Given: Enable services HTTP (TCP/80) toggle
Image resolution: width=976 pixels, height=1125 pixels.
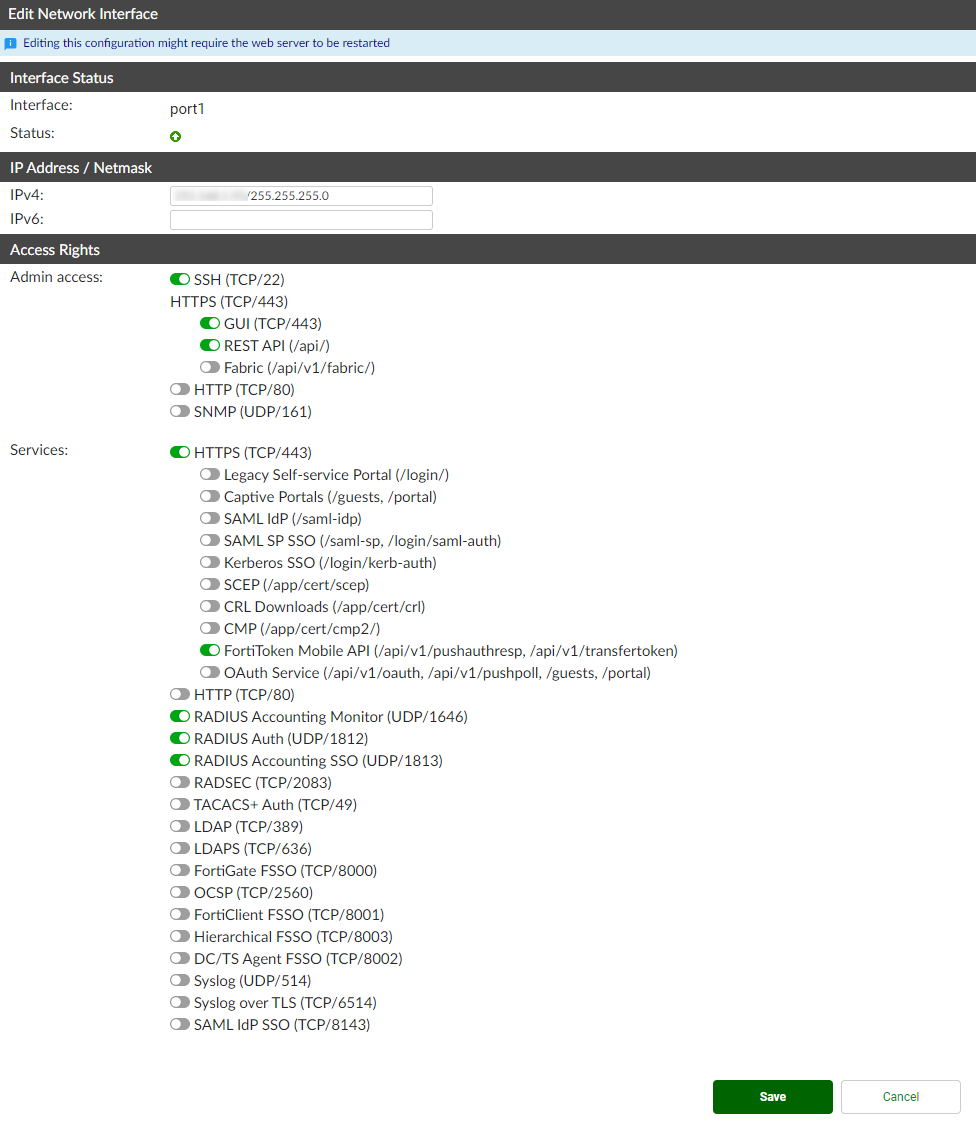Looking at the screenshot, I should pyautogui.click(x=179, y=695).
